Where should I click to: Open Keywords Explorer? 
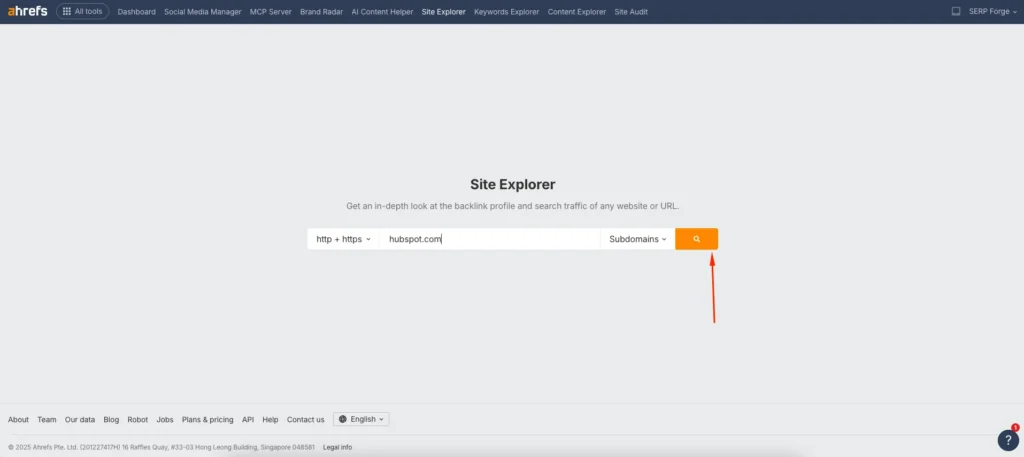[x=507, y=12]
